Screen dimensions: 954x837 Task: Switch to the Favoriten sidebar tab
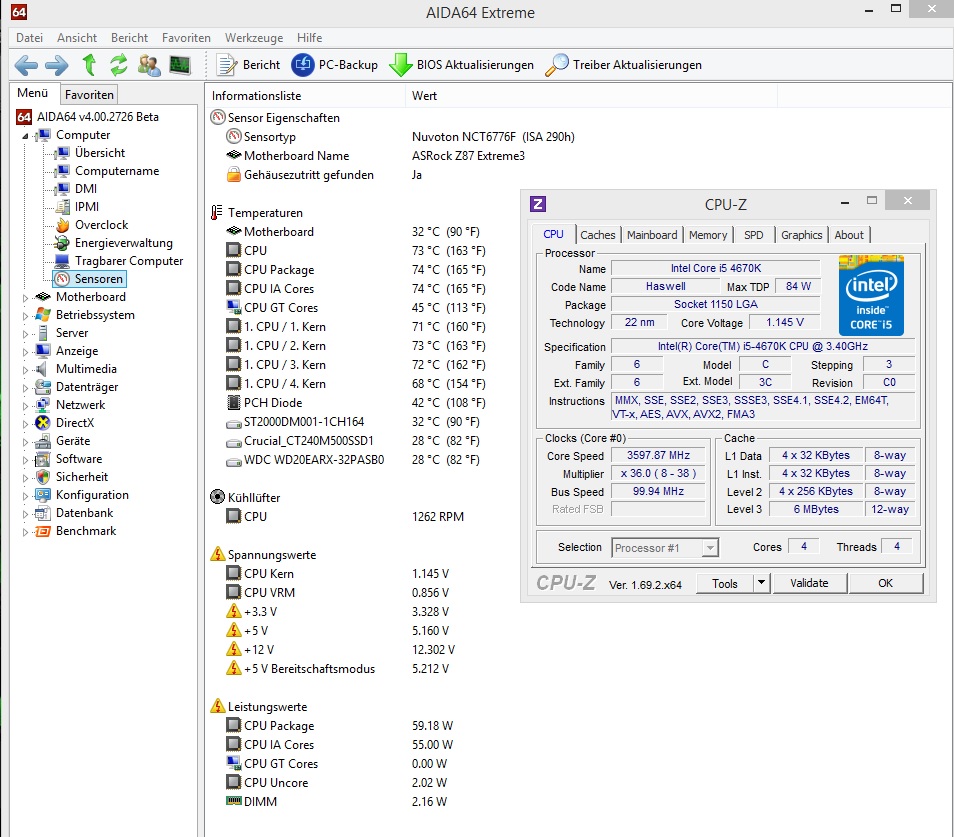click(89, 94)
